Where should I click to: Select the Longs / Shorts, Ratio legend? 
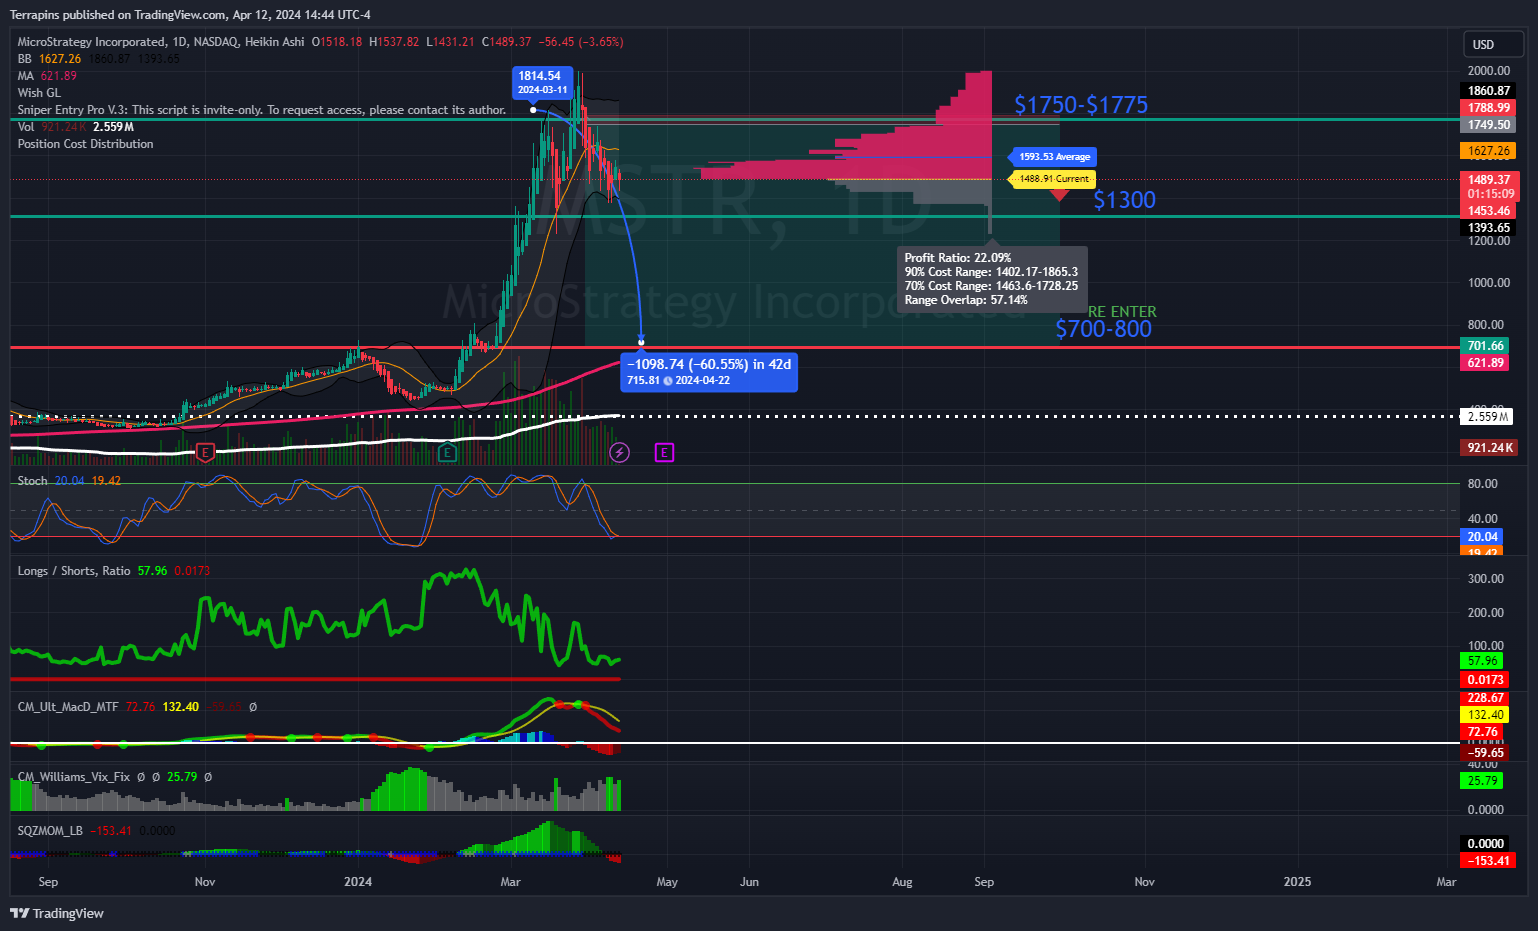tap(74, 571)
